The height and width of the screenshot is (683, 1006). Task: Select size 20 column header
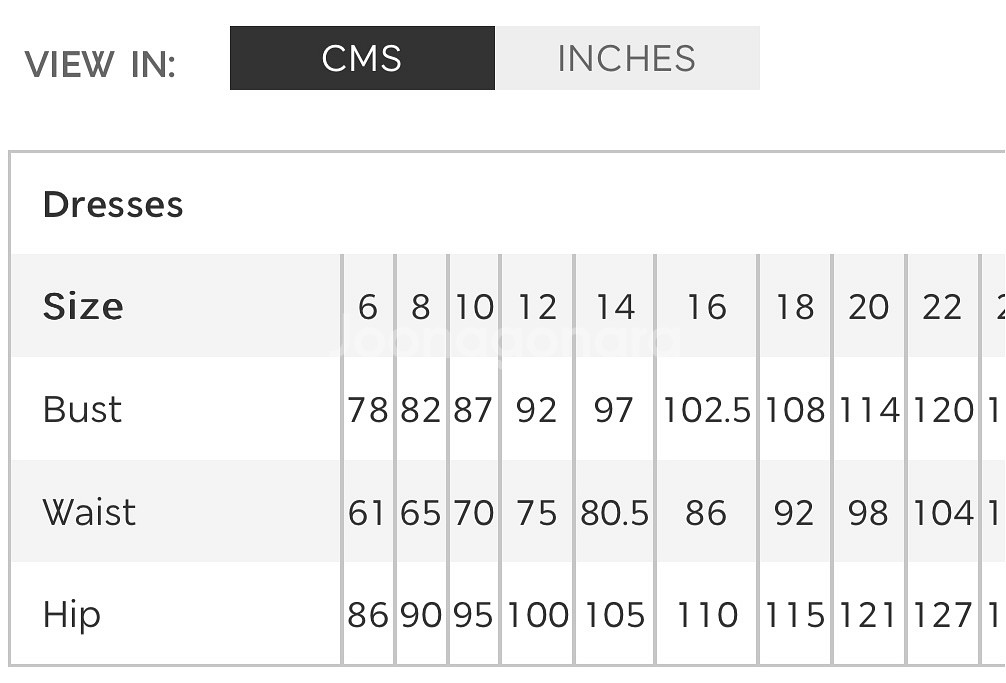coord(869,307)
